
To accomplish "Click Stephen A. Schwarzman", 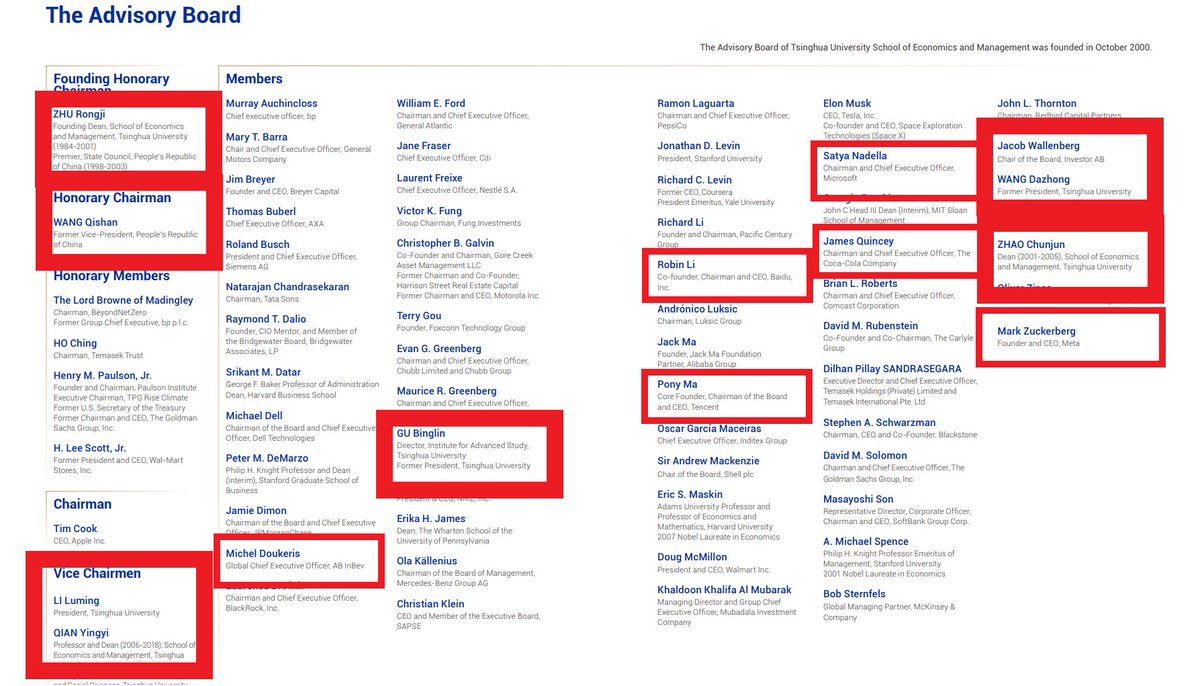I will (879, 423).
